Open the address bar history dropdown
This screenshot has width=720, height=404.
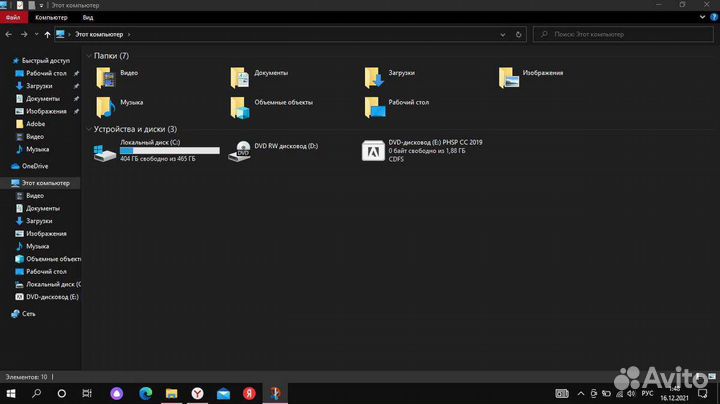tap(505, 34)
